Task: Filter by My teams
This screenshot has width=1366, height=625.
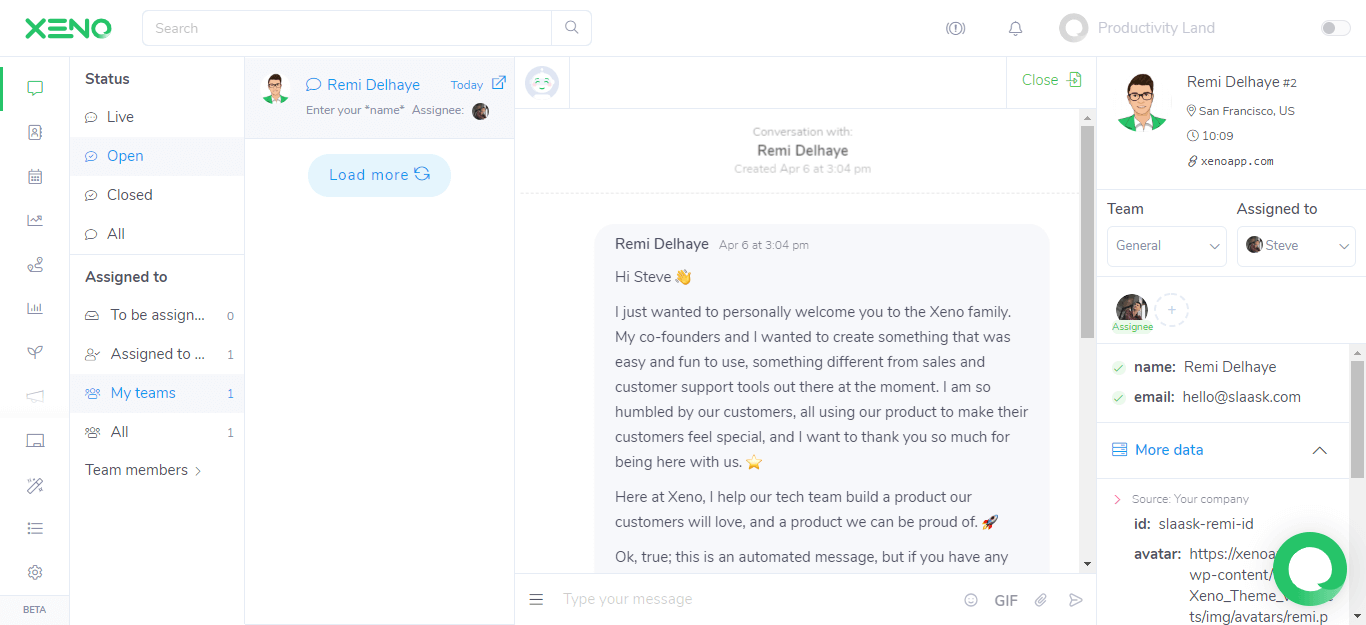Action: (x=157, y=393)
